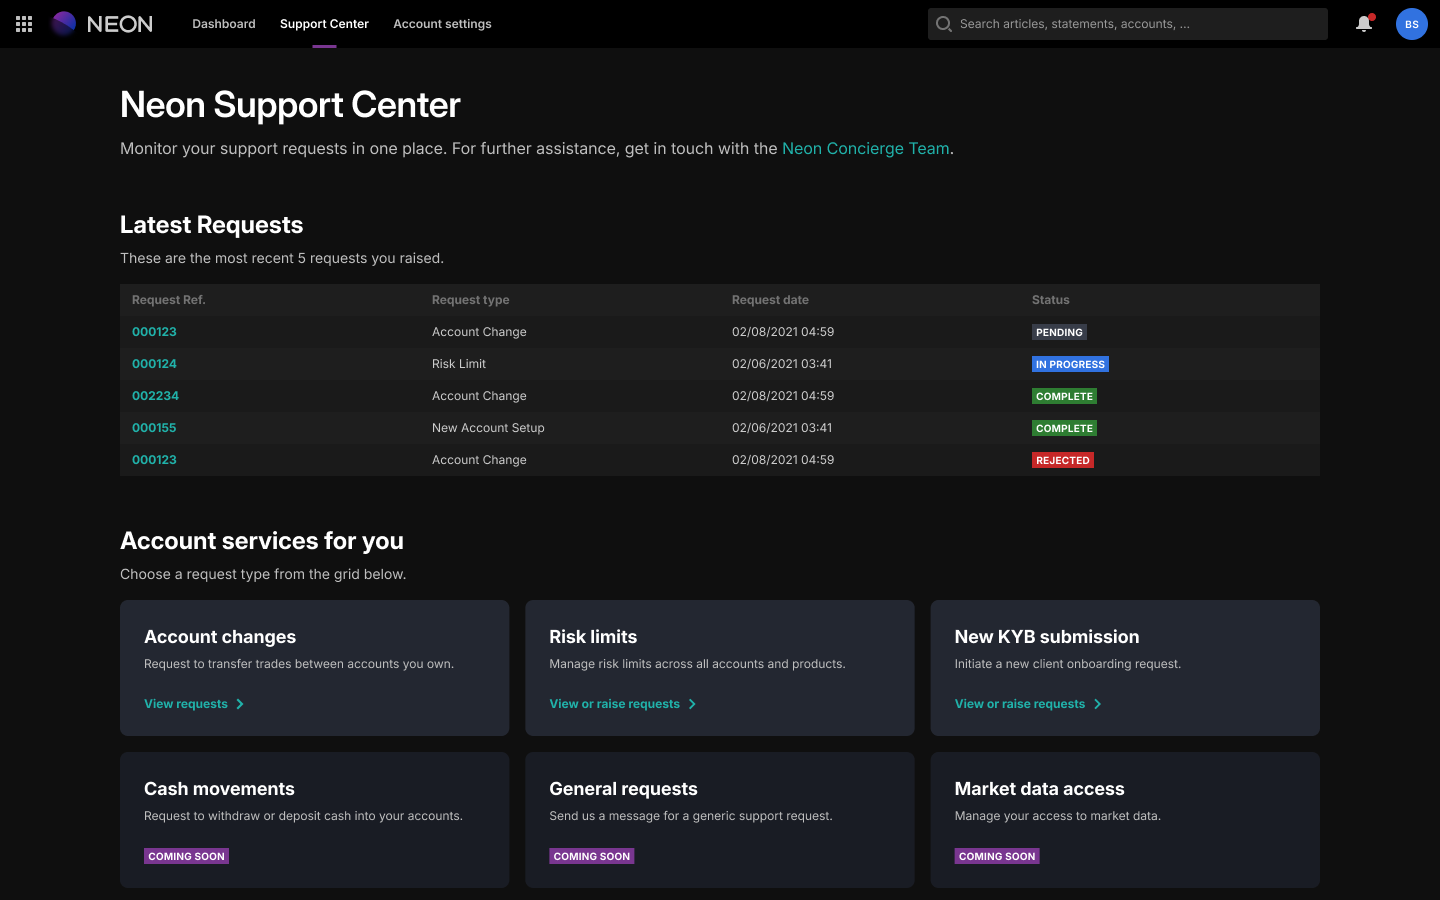Image resolution: width=1440 pixels, height=900 pixels.
Task: Go to the Dashboard tab
Action: (x=224, y=24)
